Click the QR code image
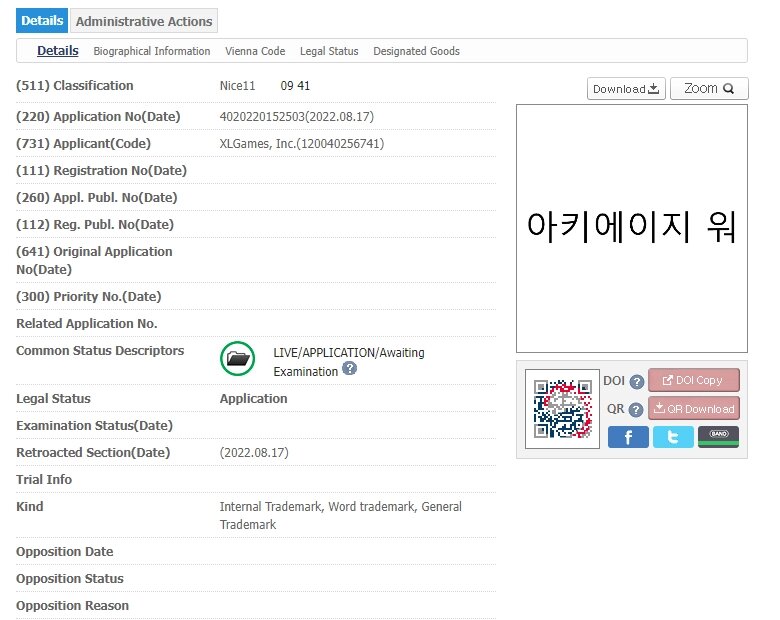The height and width of the screenshot is (620, 780). click(x=563, y=409)
